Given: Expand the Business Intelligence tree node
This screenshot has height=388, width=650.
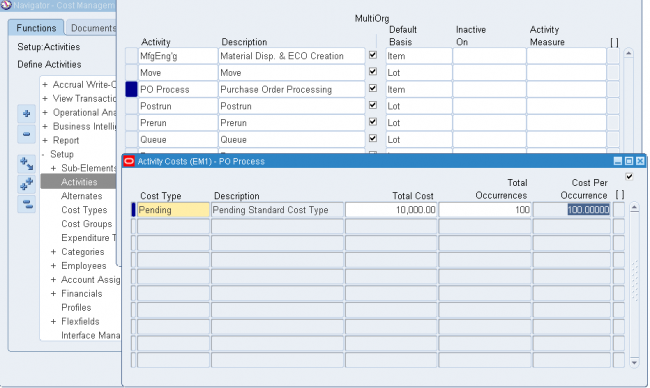Looking at the screenshot, I should [x=45, y=126].
